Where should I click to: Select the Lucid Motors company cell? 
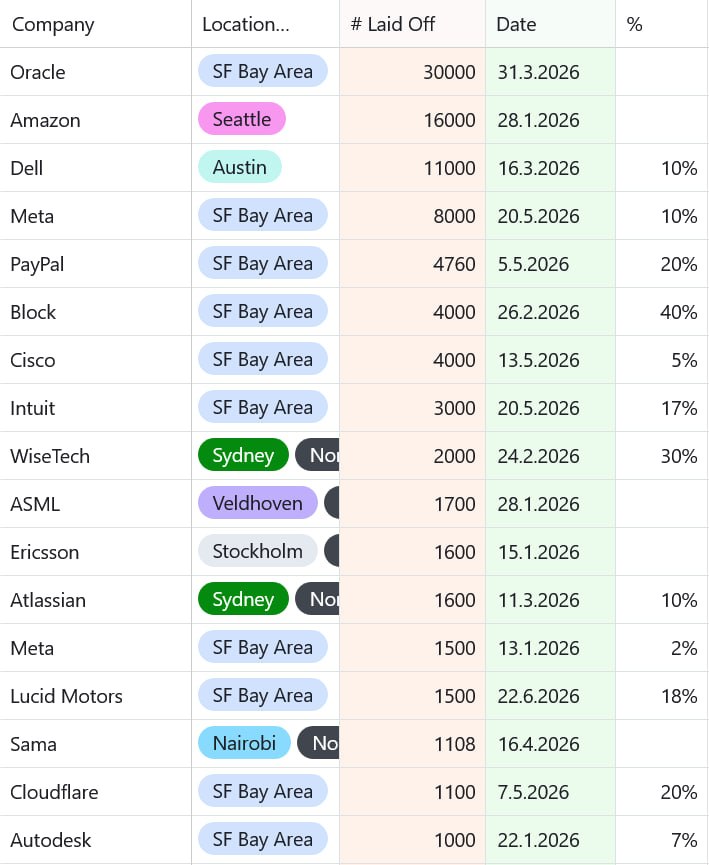95,696
